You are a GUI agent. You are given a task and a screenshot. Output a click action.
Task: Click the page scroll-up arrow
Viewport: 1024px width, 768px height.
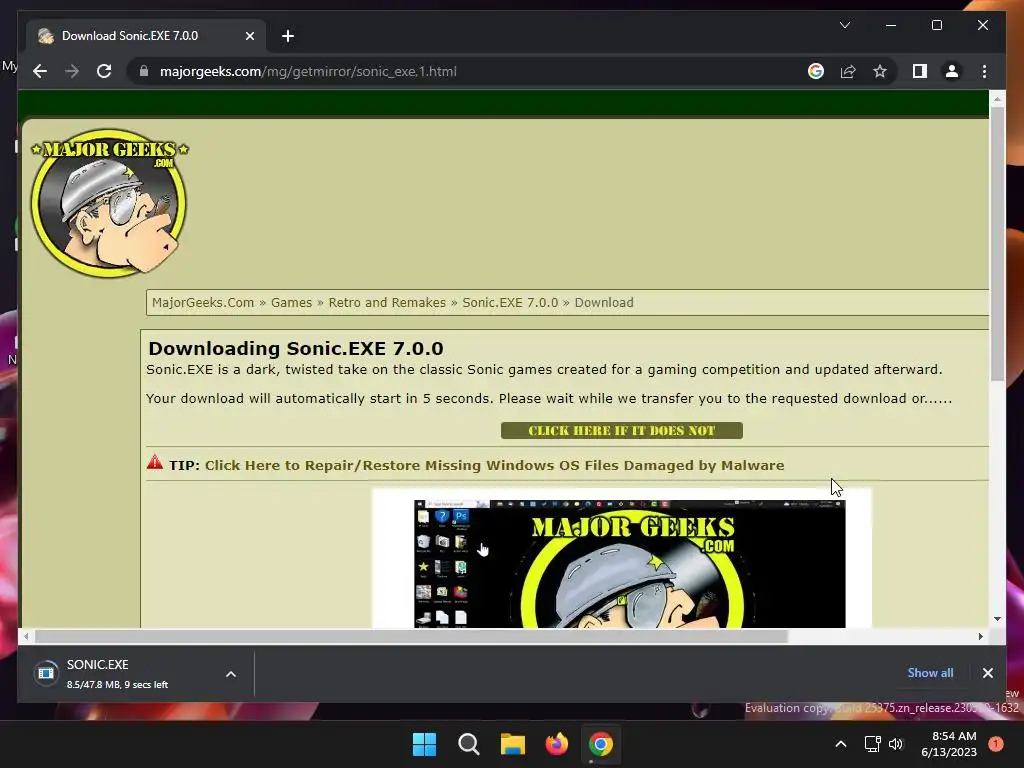(x=997, y=99)
